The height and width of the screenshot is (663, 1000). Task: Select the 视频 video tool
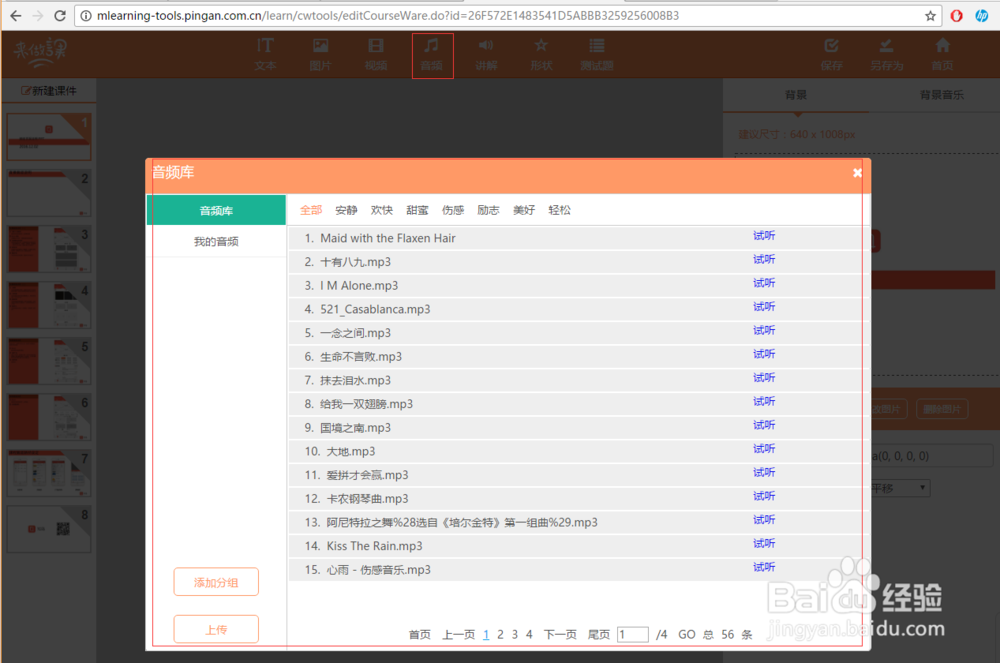click(376, 54)
